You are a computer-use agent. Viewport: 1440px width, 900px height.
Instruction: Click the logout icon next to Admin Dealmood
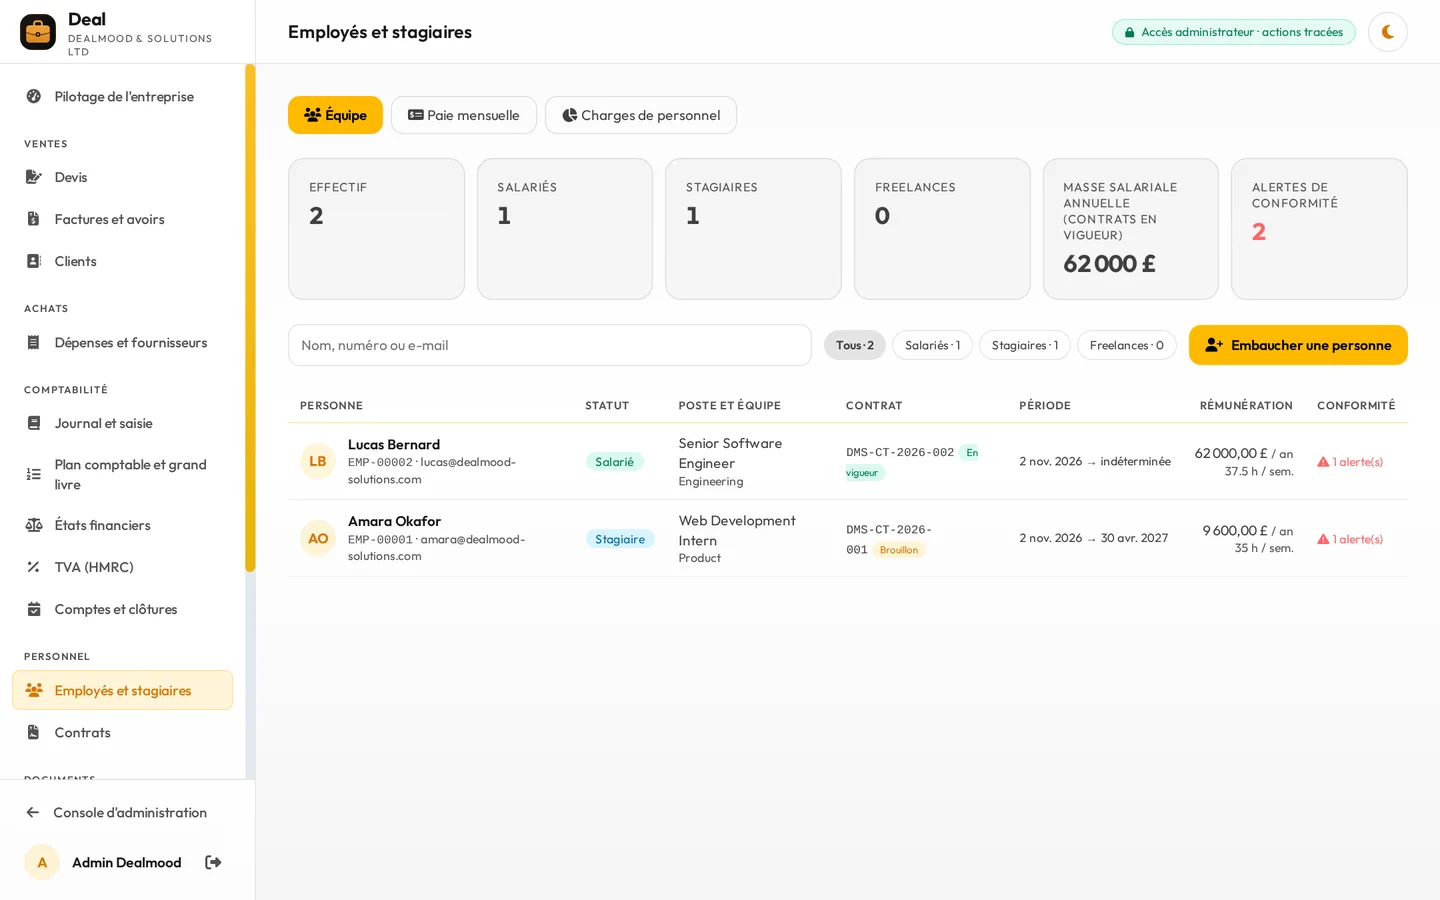pos(213,862)
